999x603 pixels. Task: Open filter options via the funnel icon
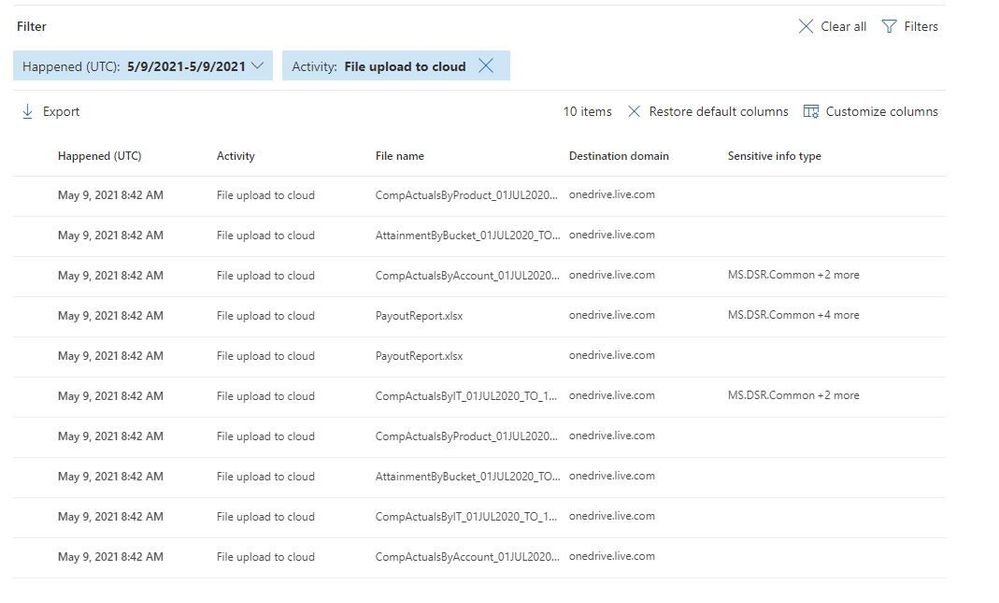click(x=889, y=26)
